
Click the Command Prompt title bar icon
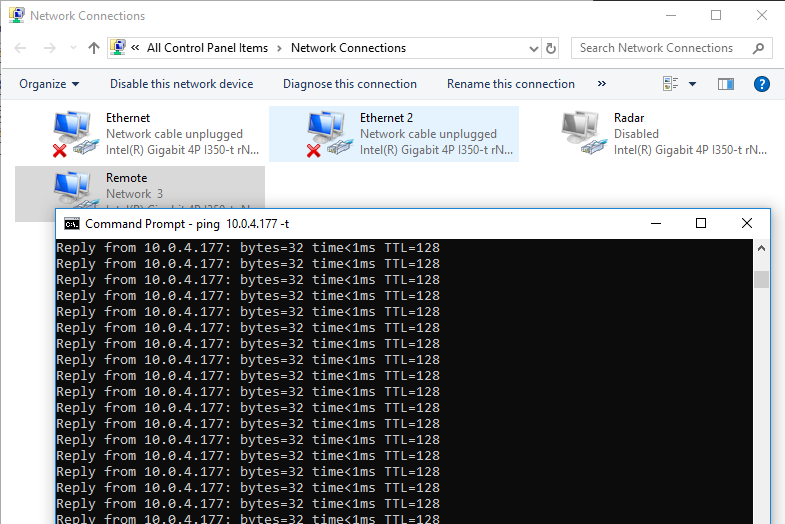(72, 224)
